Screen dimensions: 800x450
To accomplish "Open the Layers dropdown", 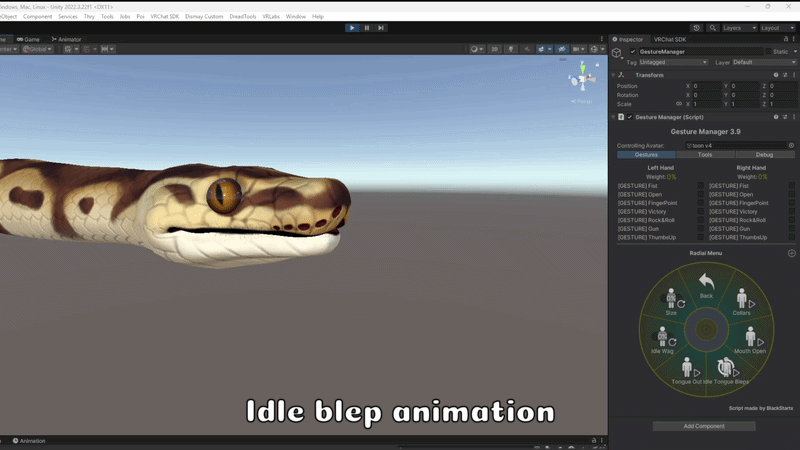I will 739,28.
